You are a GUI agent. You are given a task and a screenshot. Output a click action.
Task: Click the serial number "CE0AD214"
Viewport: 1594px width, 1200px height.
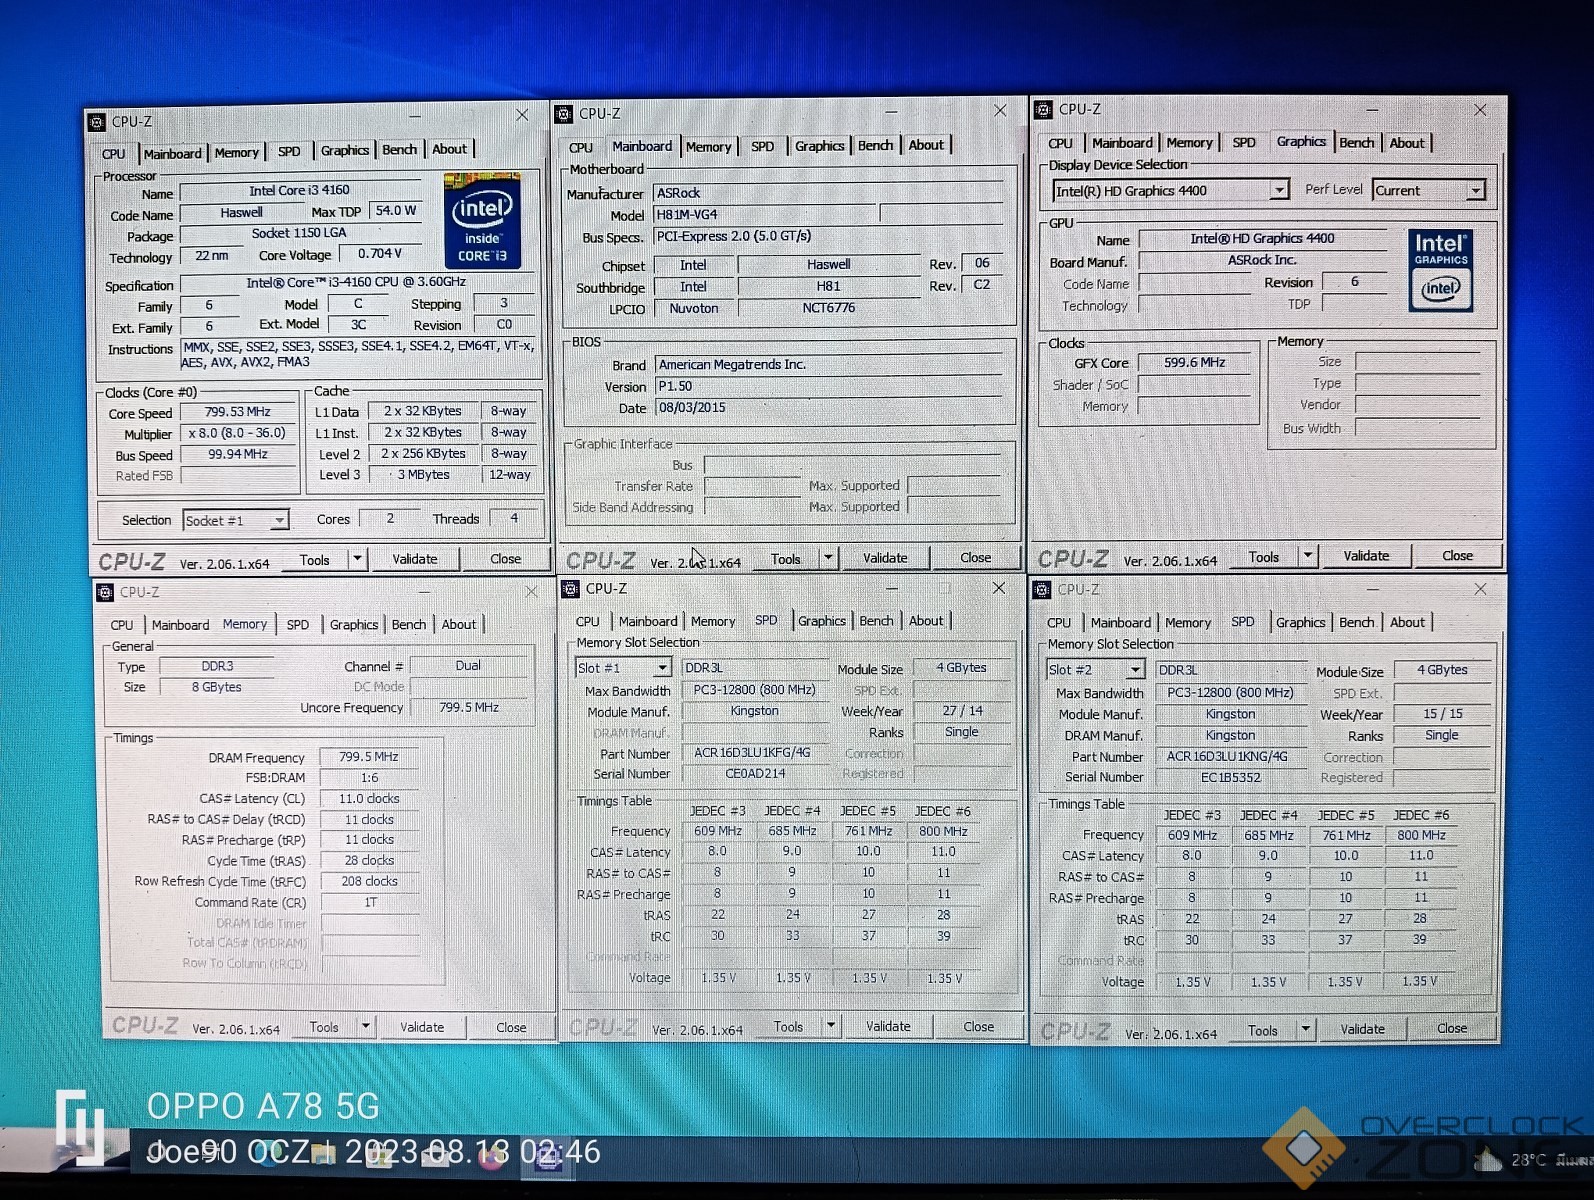tap(755, 774)
